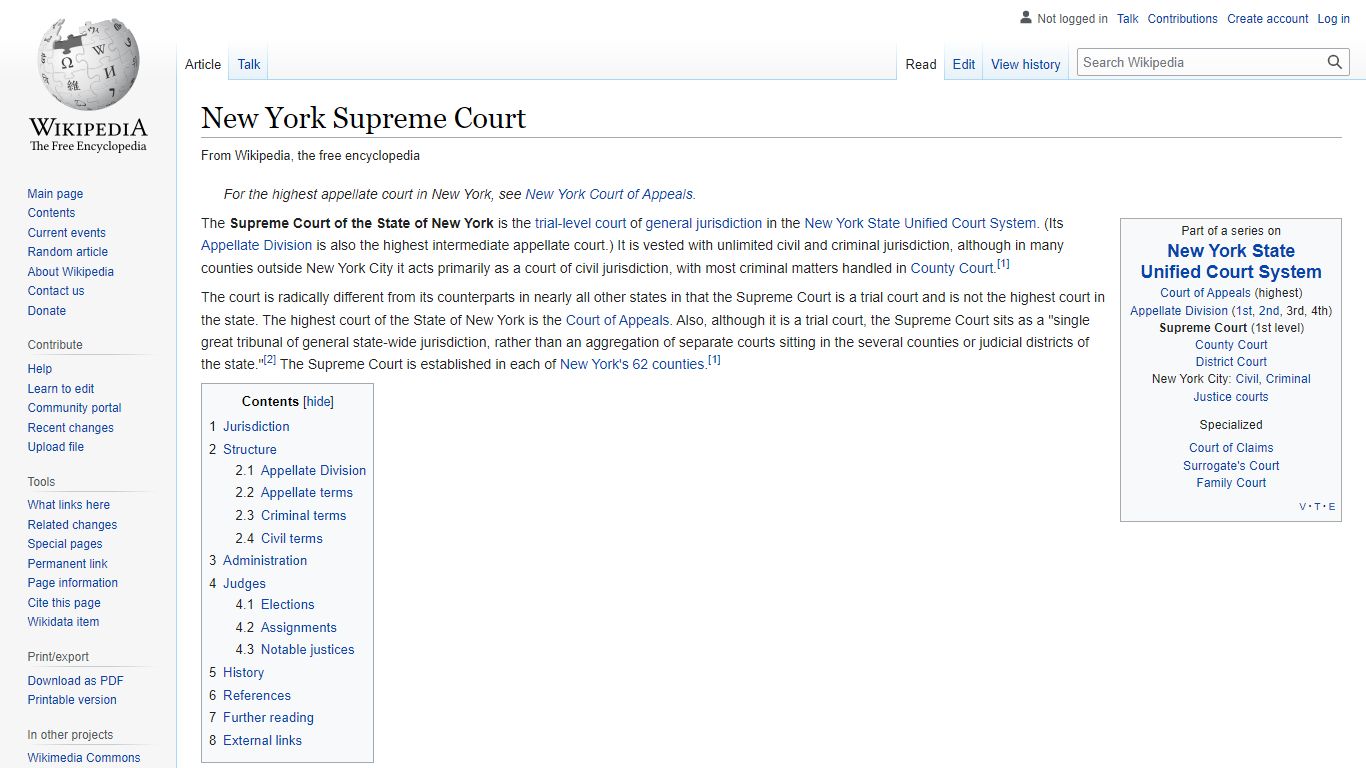Click Permanent link in Tools
1366x768 pixels.
[x=67, y=564]
